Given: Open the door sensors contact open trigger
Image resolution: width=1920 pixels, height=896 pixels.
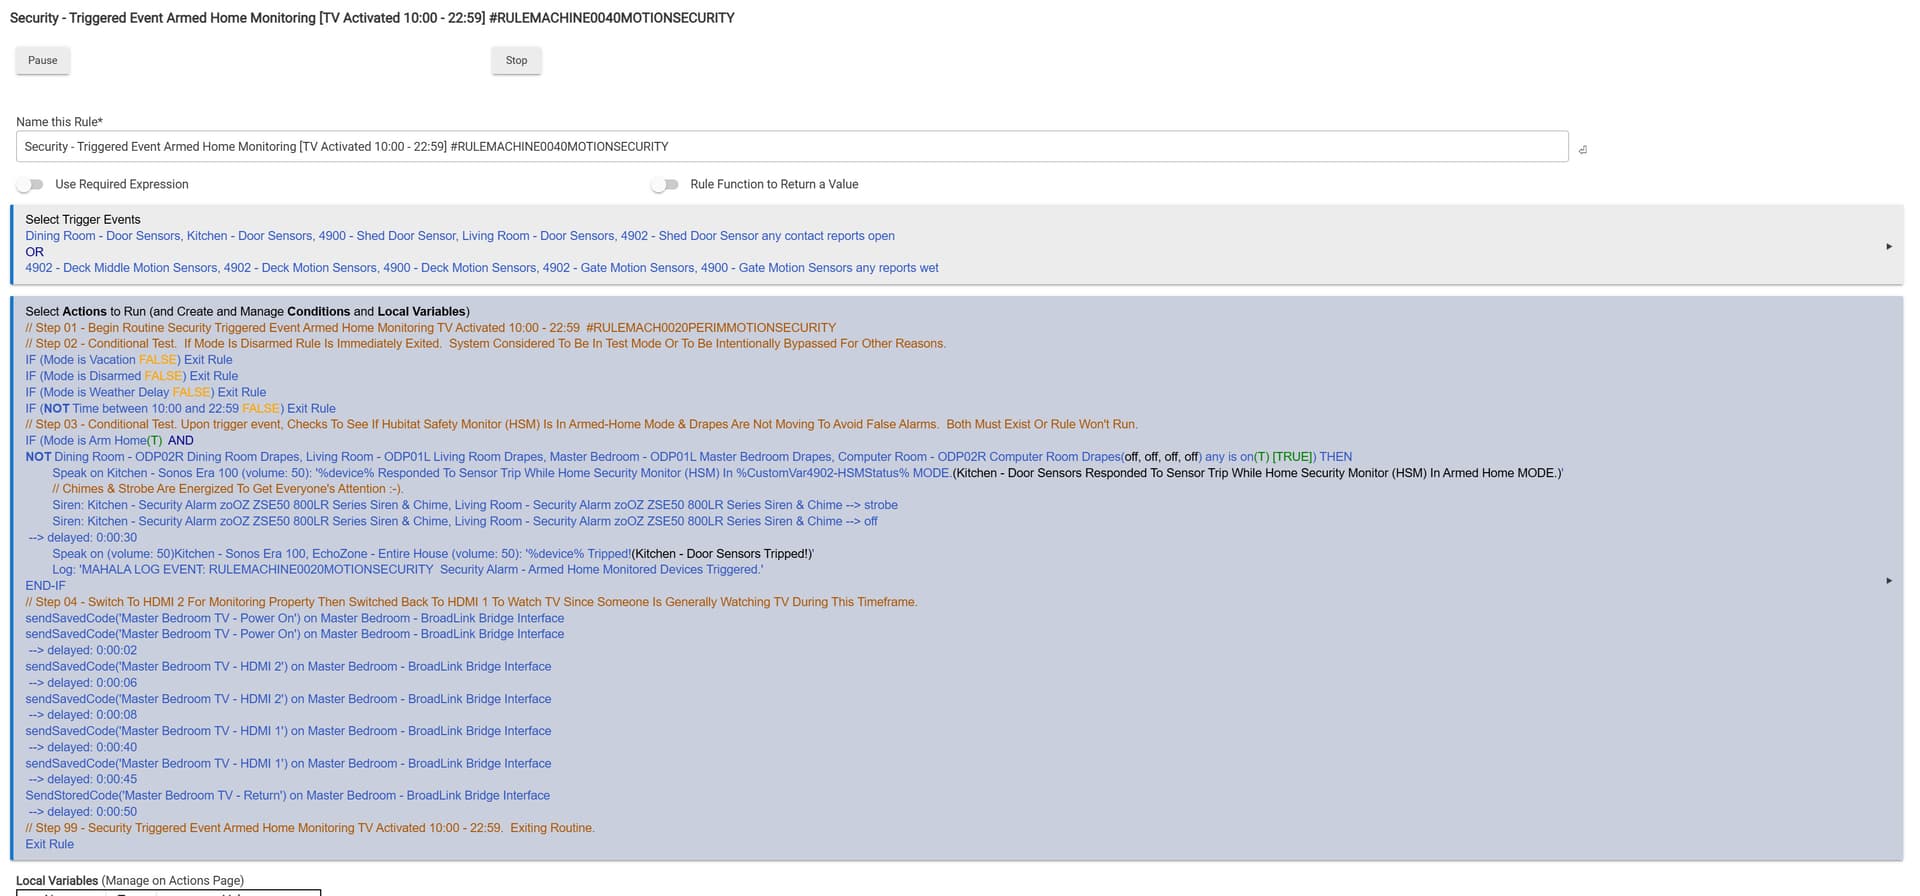Looking at the screenshot, I should pyautogui.click(x=459, y=236).
